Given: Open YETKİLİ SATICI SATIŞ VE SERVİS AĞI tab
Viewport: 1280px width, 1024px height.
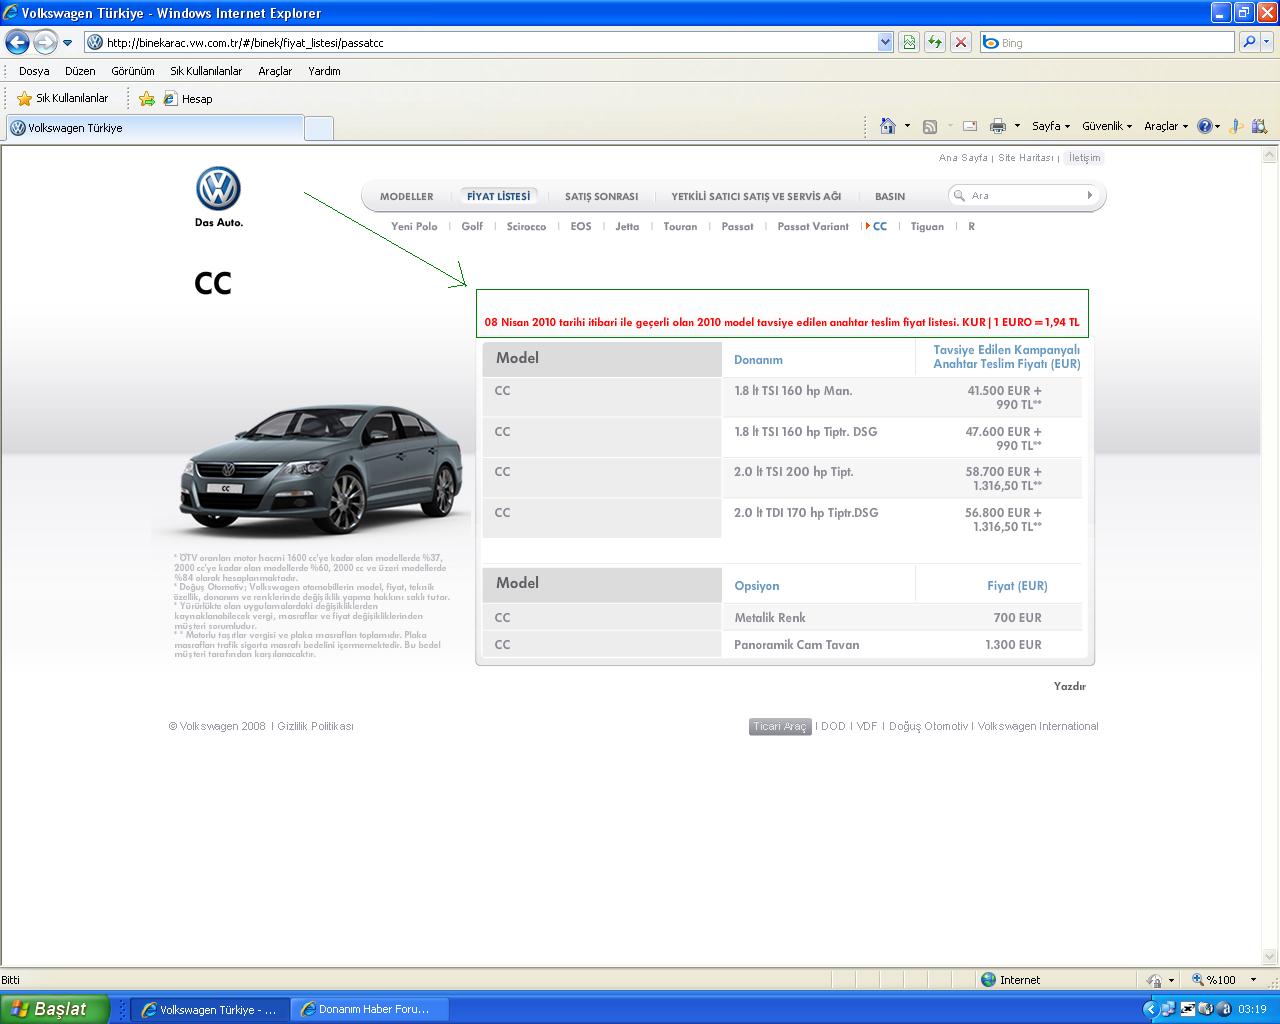Looking at the screenshot, I should click(x=756, y=196).
